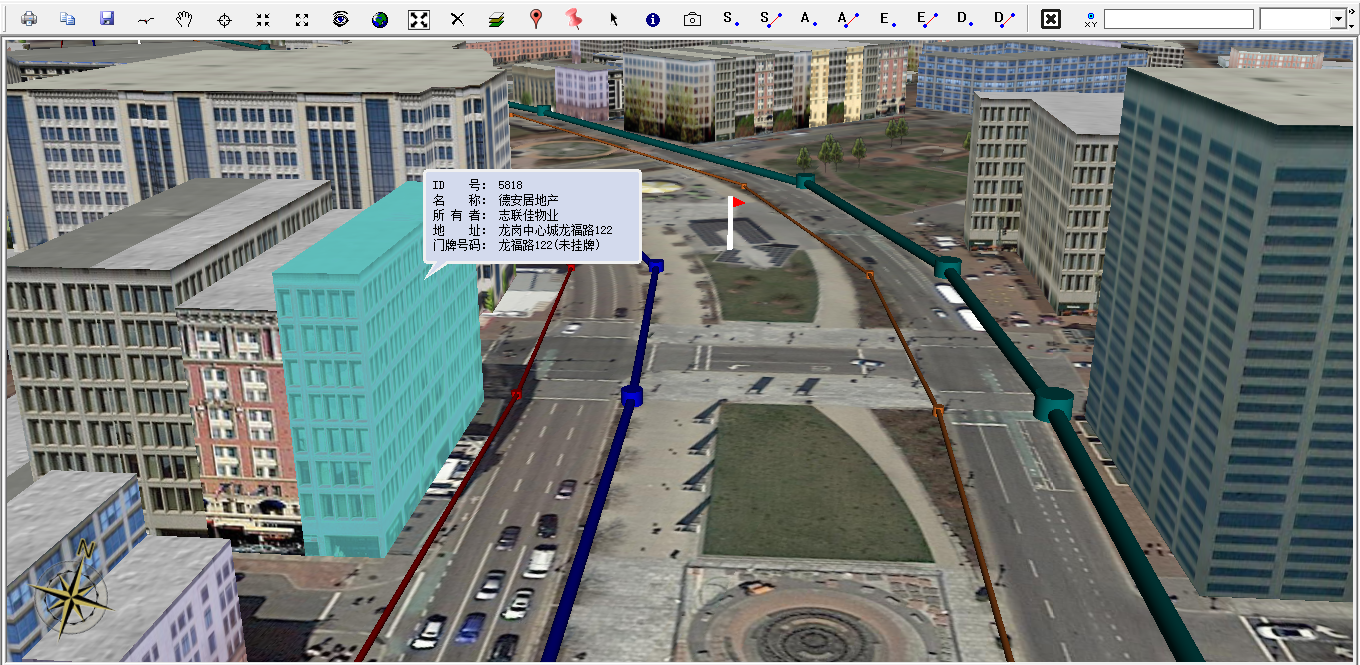This screenshot has width=1360, height=665.
Task: Activate the arrow pointer selection tool
Action: coord(614,19)
